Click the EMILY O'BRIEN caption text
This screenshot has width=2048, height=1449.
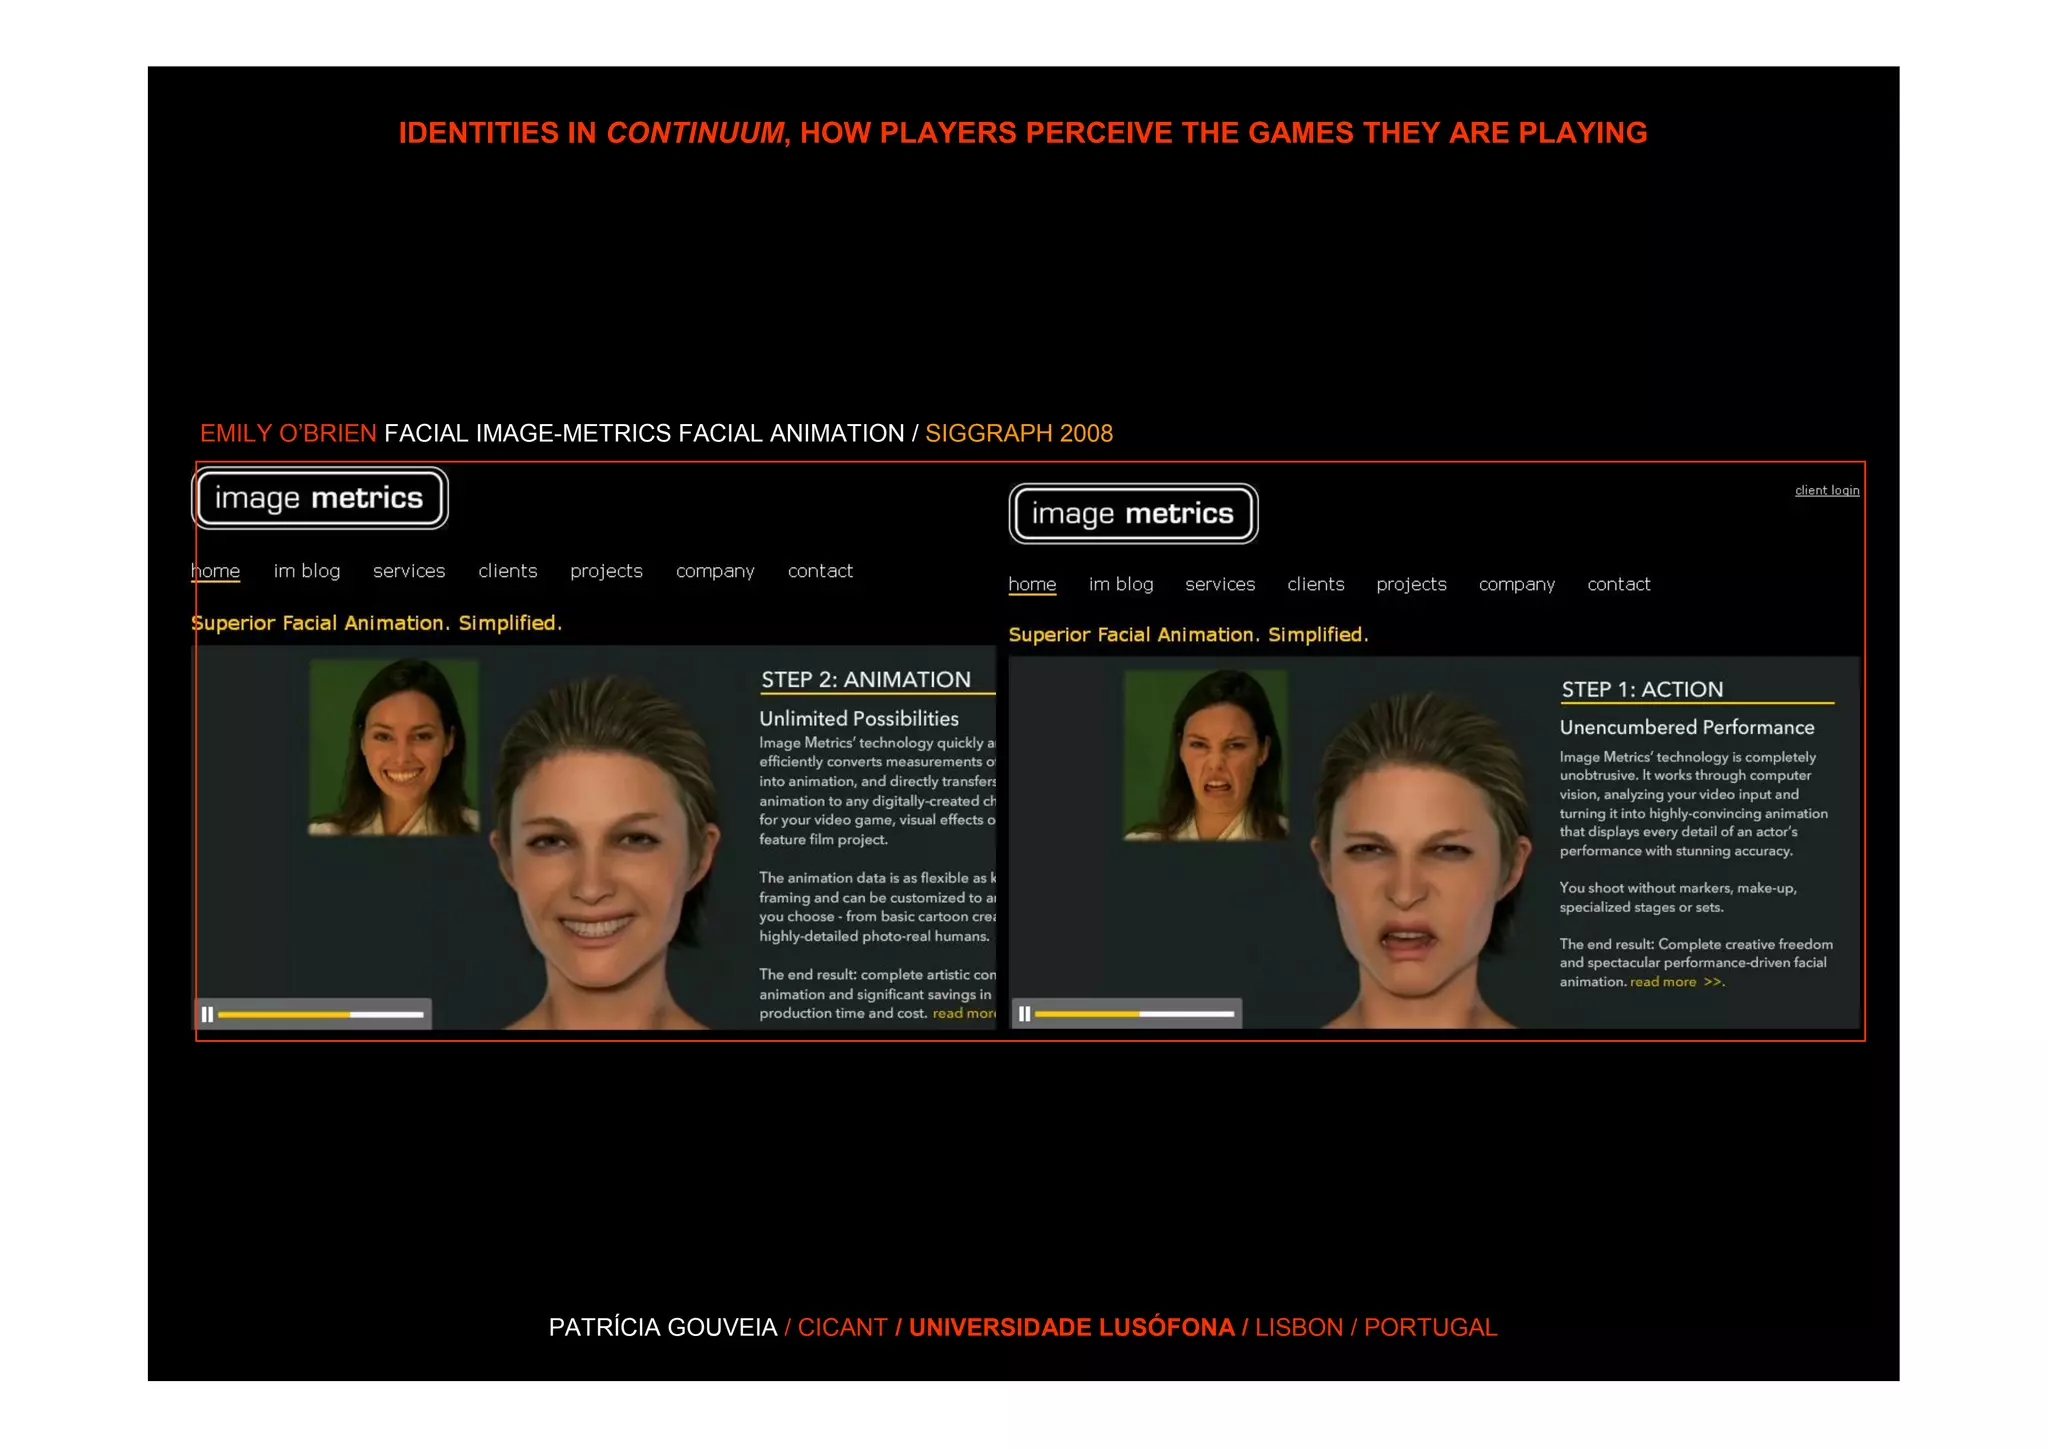pos(288,434)
